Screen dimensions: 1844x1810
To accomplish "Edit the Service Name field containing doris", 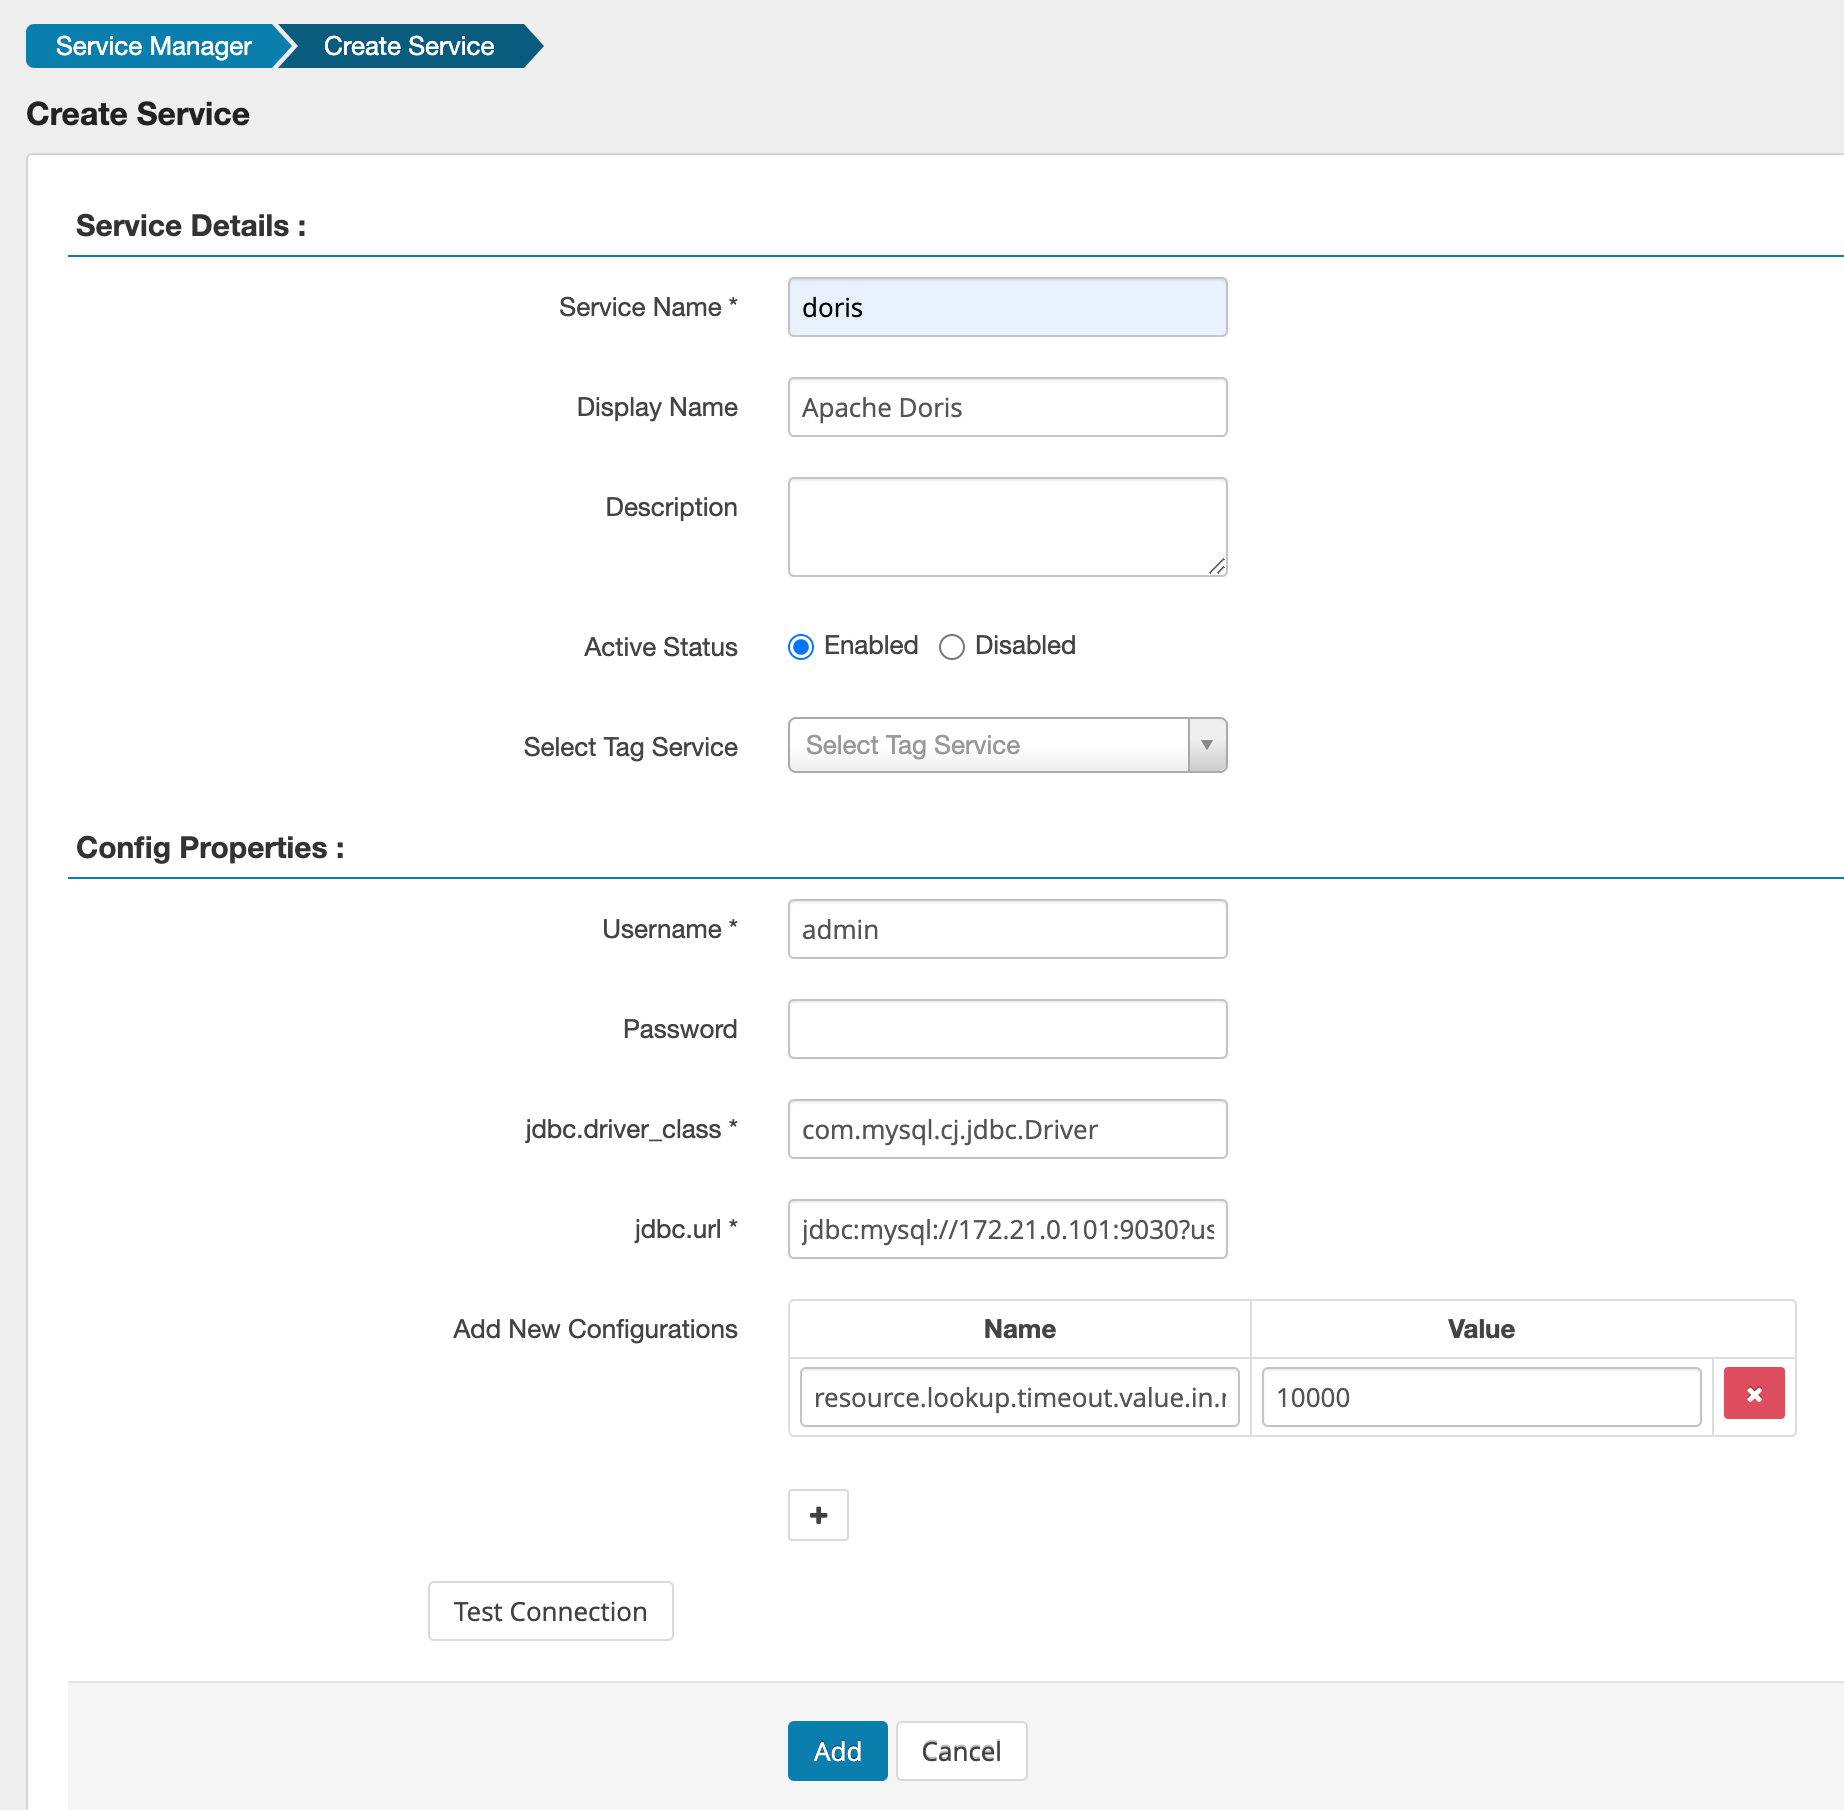I will pos(1006,307).
